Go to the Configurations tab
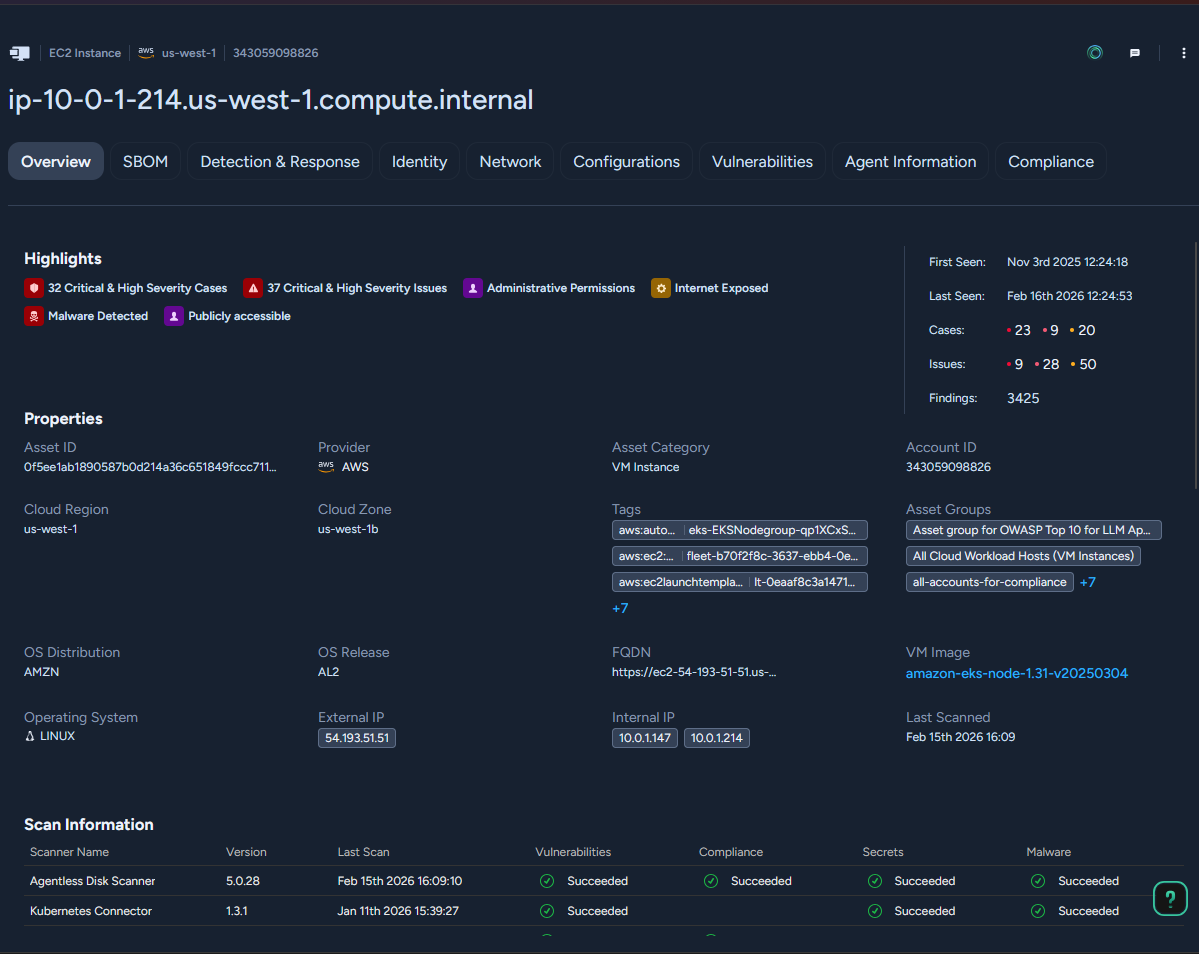1199x954 pixels. tap(626, 161)
